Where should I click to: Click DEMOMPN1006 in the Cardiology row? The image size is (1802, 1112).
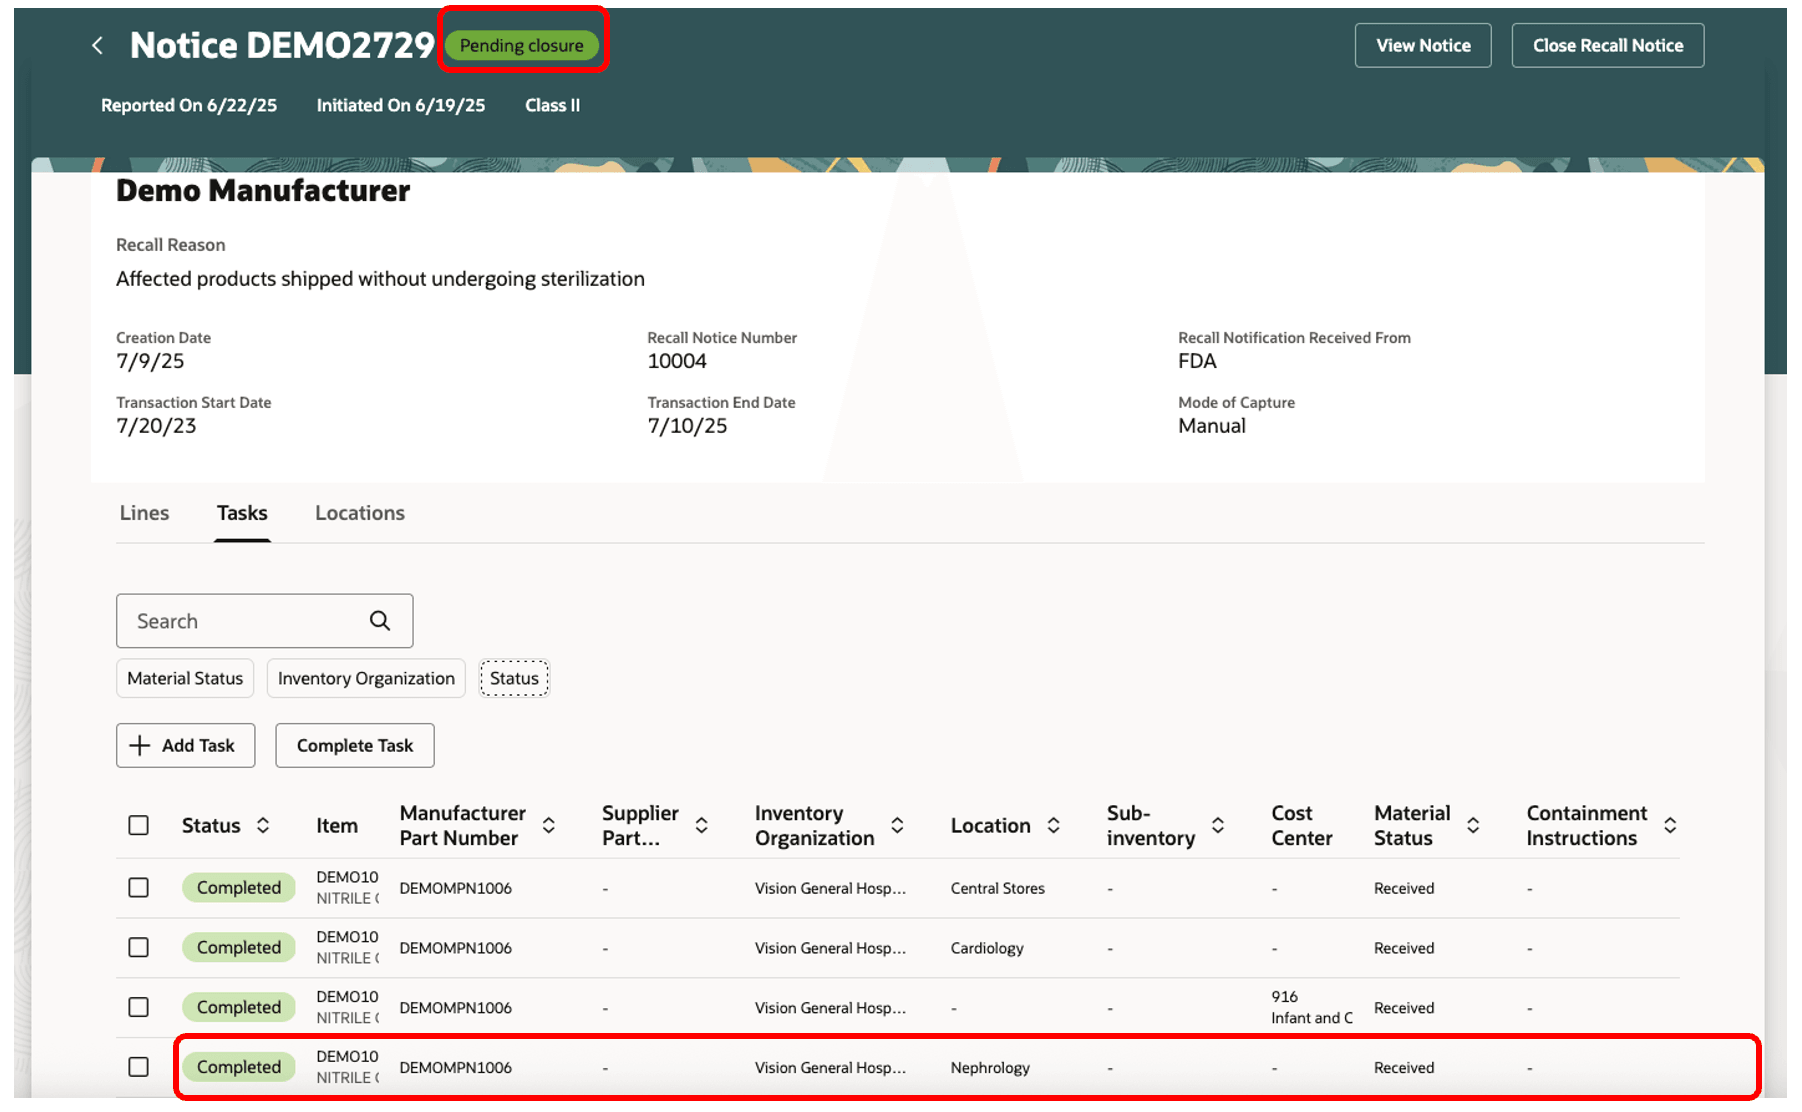[x=456, y=948]
